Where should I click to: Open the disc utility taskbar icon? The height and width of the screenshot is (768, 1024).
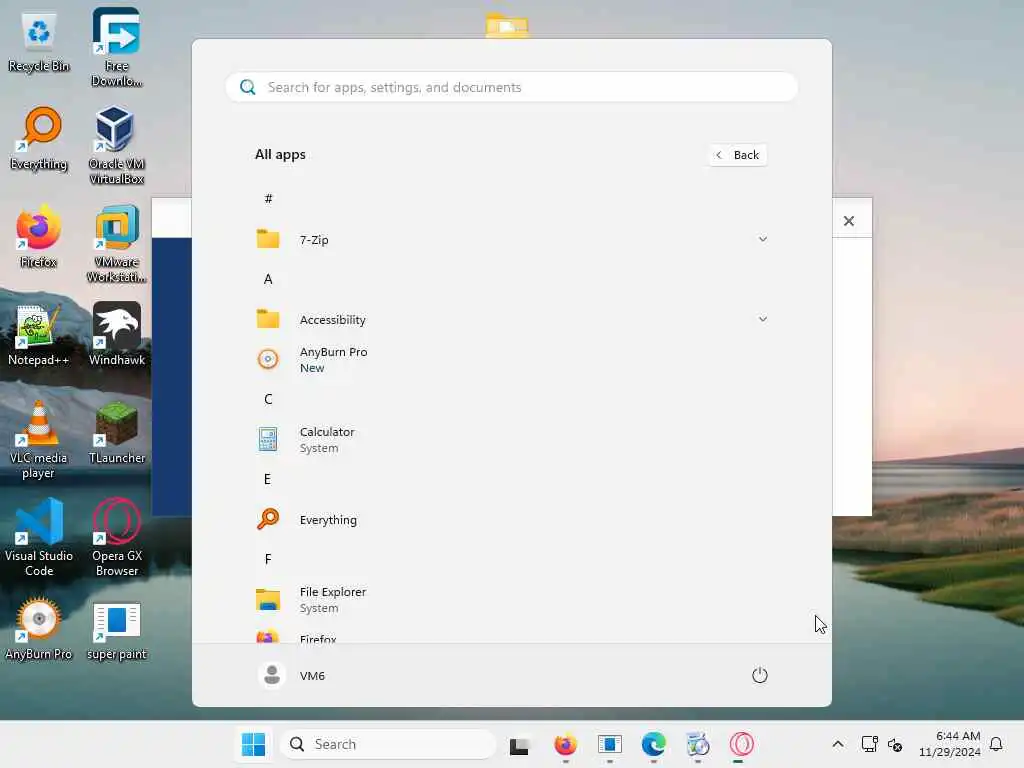697,744
